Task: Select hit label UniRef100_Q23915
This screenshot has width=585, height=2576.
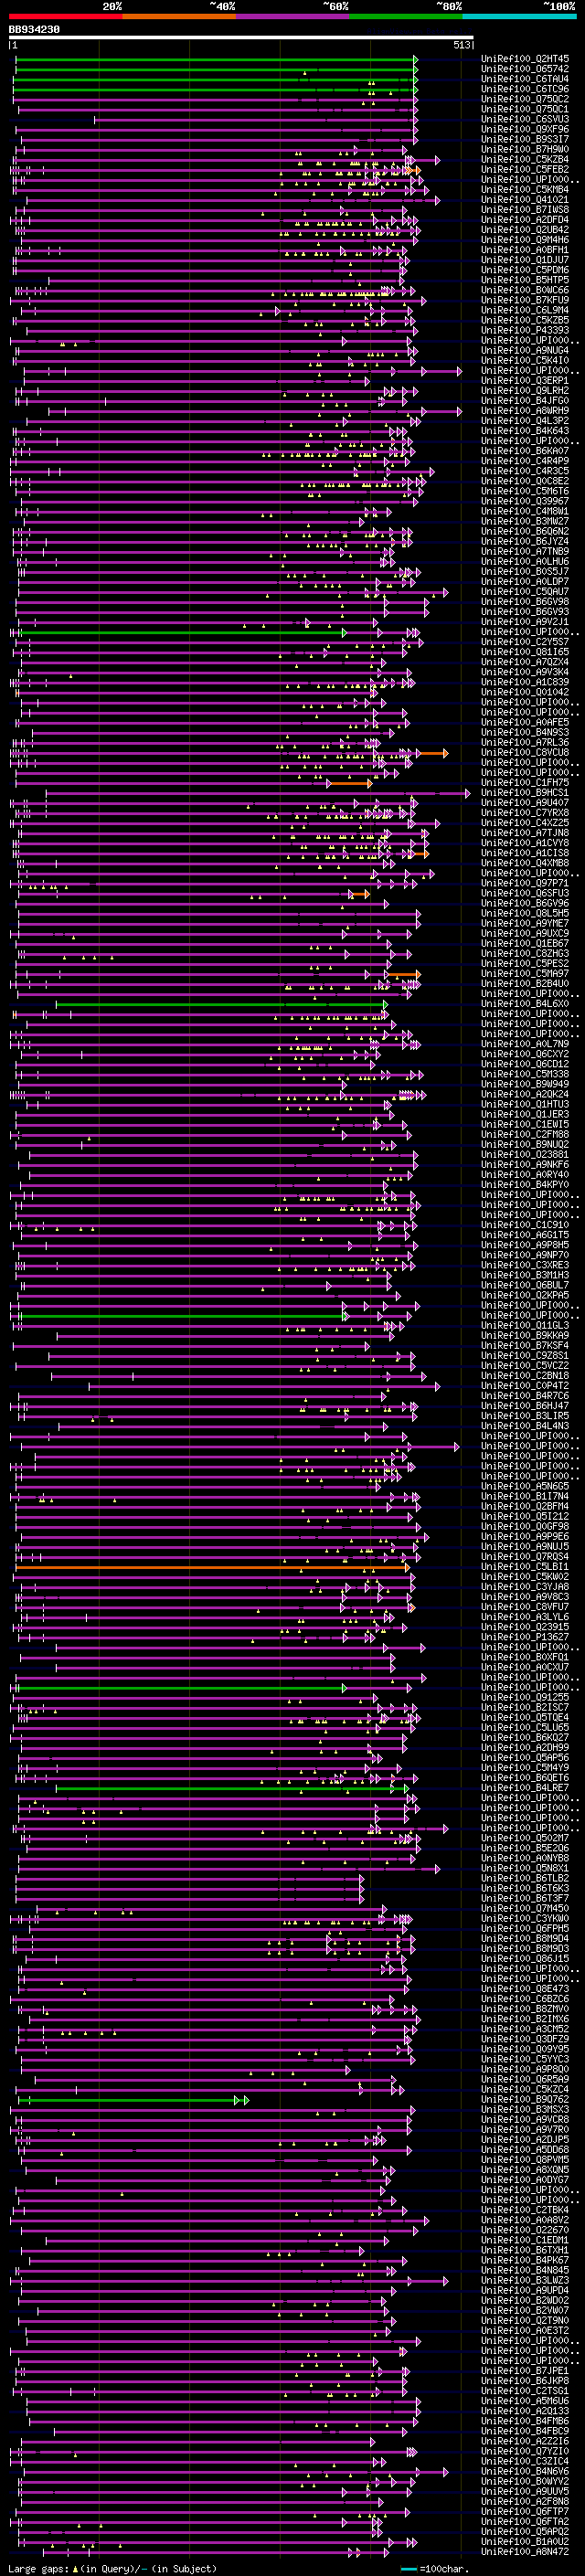Action: tap(525, 1627)
